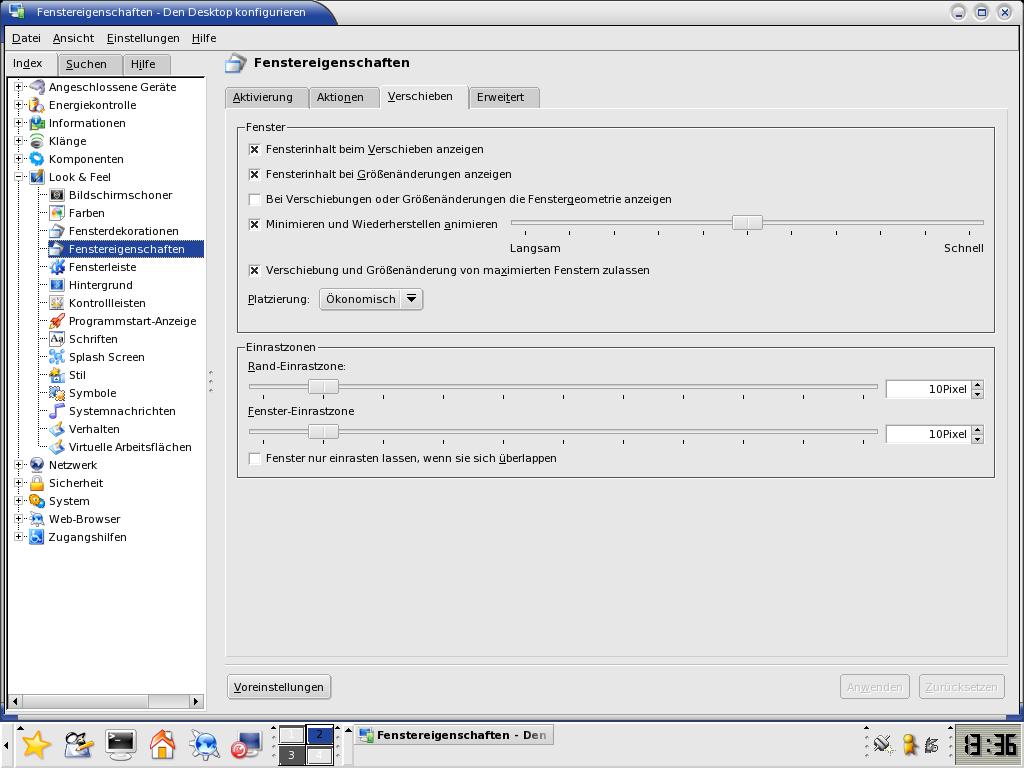Expand the Web-Browser tree node
Screen dimensions: 1024x768
click(x=19, y=519)
